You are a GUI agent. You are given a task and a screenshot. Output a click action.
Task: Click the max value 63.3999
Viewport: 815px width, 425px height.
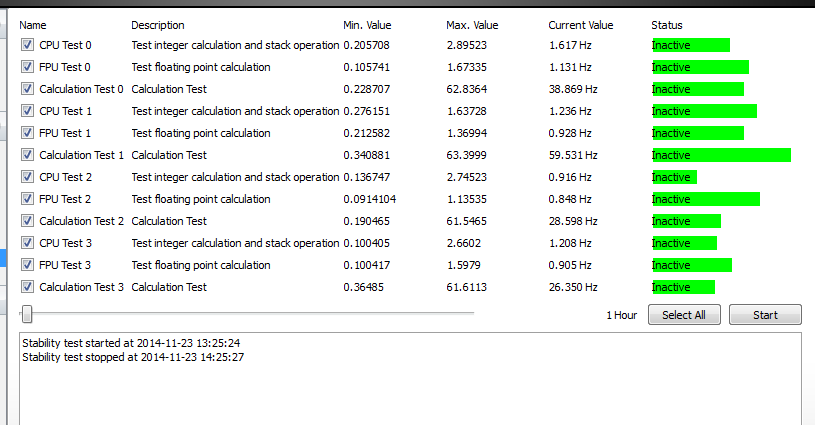[467, 155]
